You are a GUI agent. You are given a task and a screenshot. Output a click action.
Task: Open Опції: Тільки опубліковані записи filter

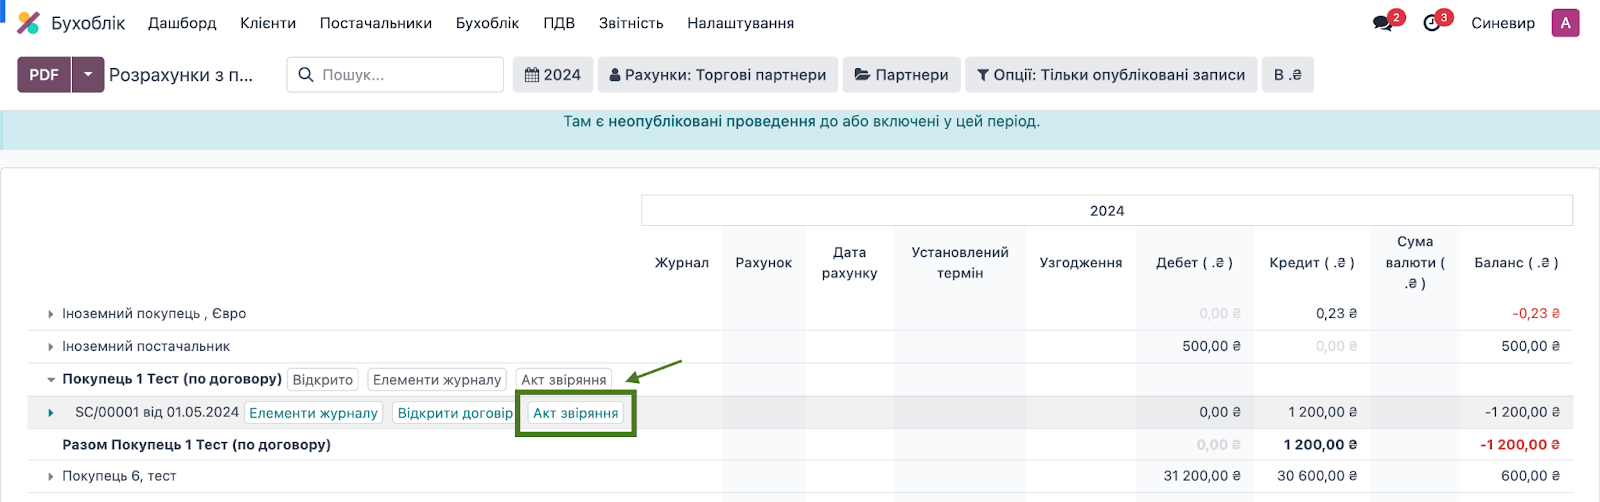(1111, 75)
